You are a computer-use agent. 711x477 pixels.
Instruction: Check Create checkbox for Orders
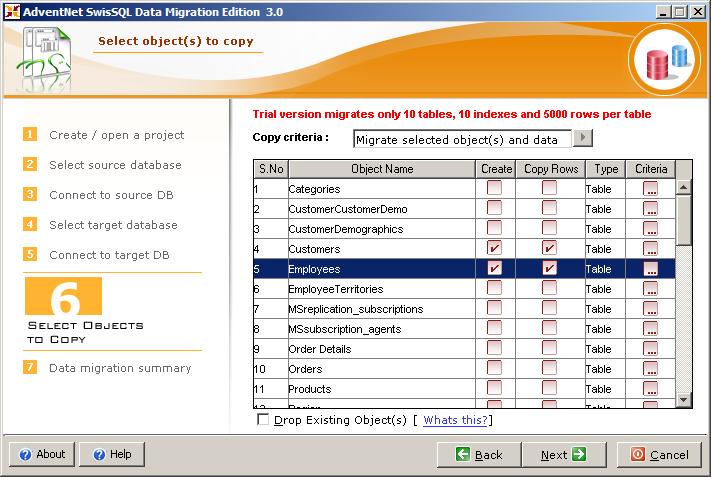(x=494, y=368)
